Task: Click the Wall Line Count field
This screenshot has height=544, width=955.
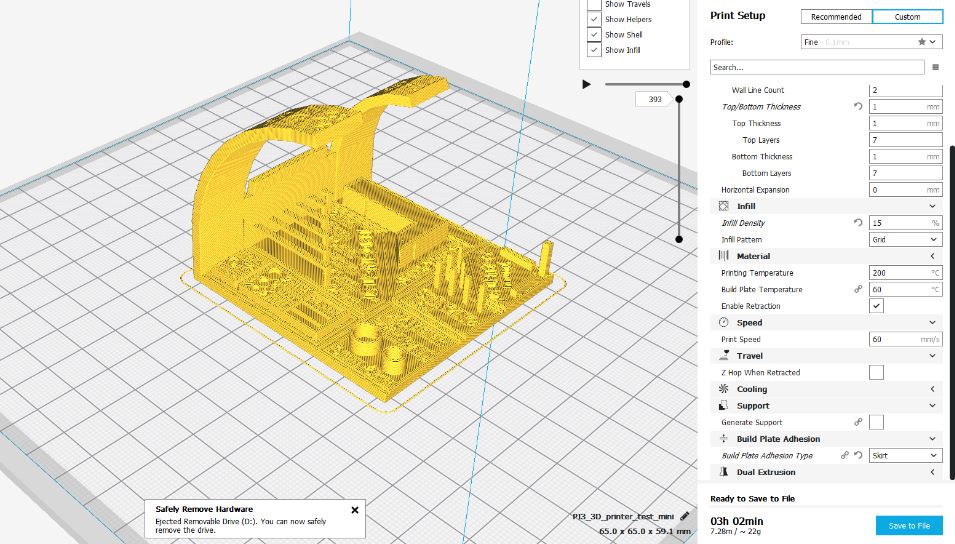Action: tap(906, 90)
